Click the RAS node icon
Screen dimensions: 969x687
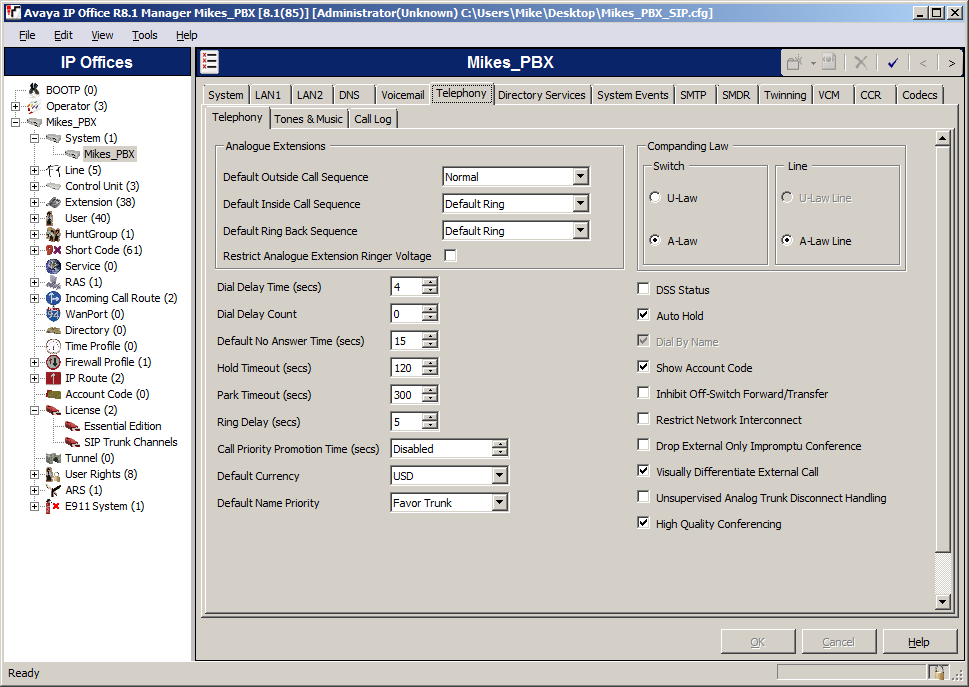pos(53,282)
